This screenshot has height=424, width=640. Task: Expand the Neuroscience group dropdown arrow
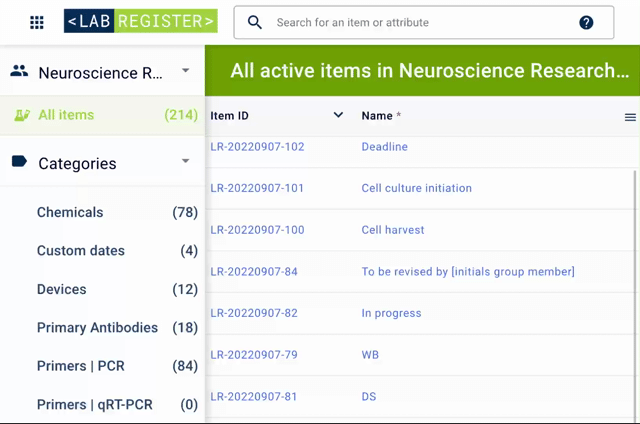[185, 70]
